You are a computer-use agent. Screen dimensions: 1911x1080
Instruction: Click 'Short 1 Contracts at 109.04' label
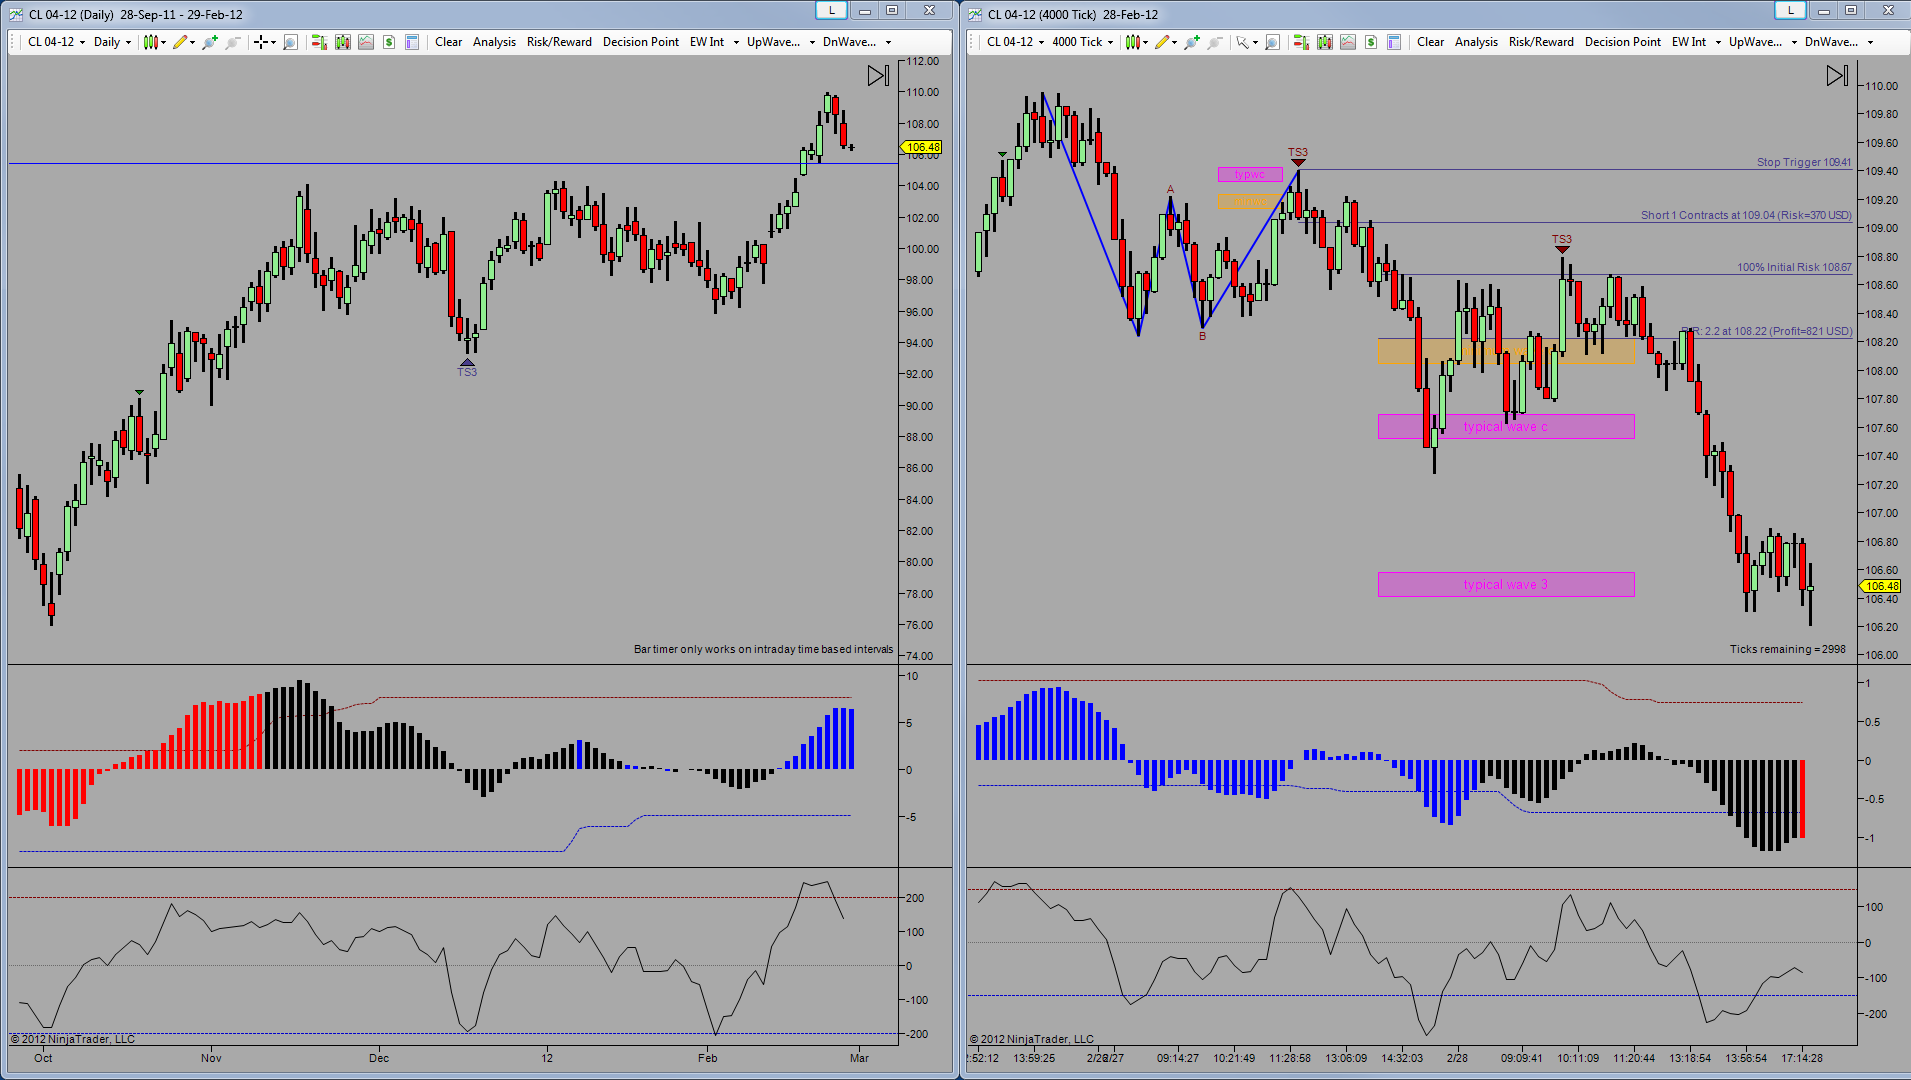tap(1746, 215)
